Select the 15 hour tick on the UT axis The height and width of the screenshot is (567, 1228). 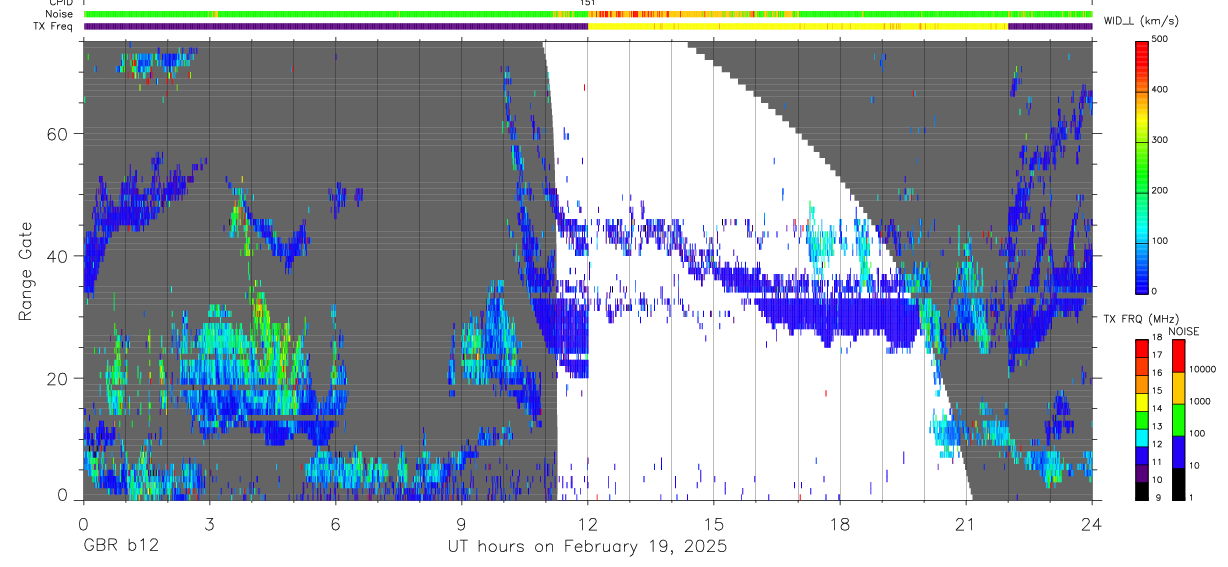713,523
